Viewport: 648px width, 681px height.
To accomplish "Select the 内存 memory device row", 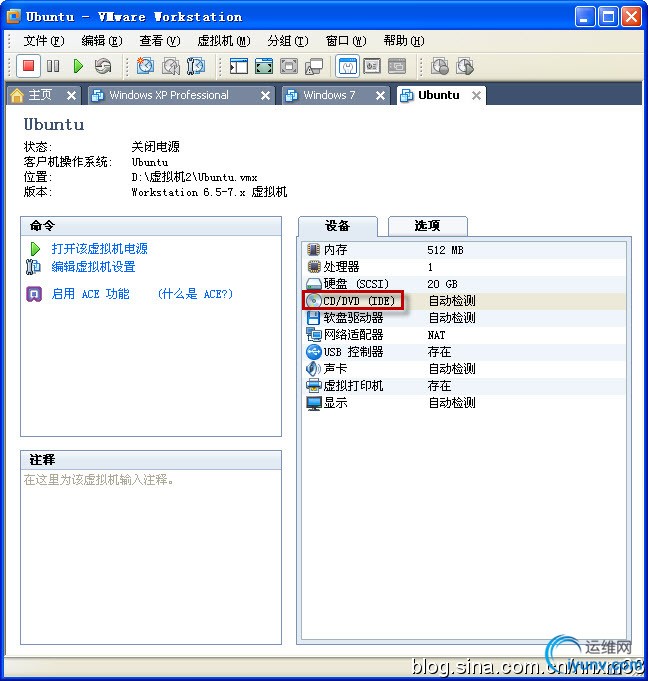I will click(x=464, y=250).
